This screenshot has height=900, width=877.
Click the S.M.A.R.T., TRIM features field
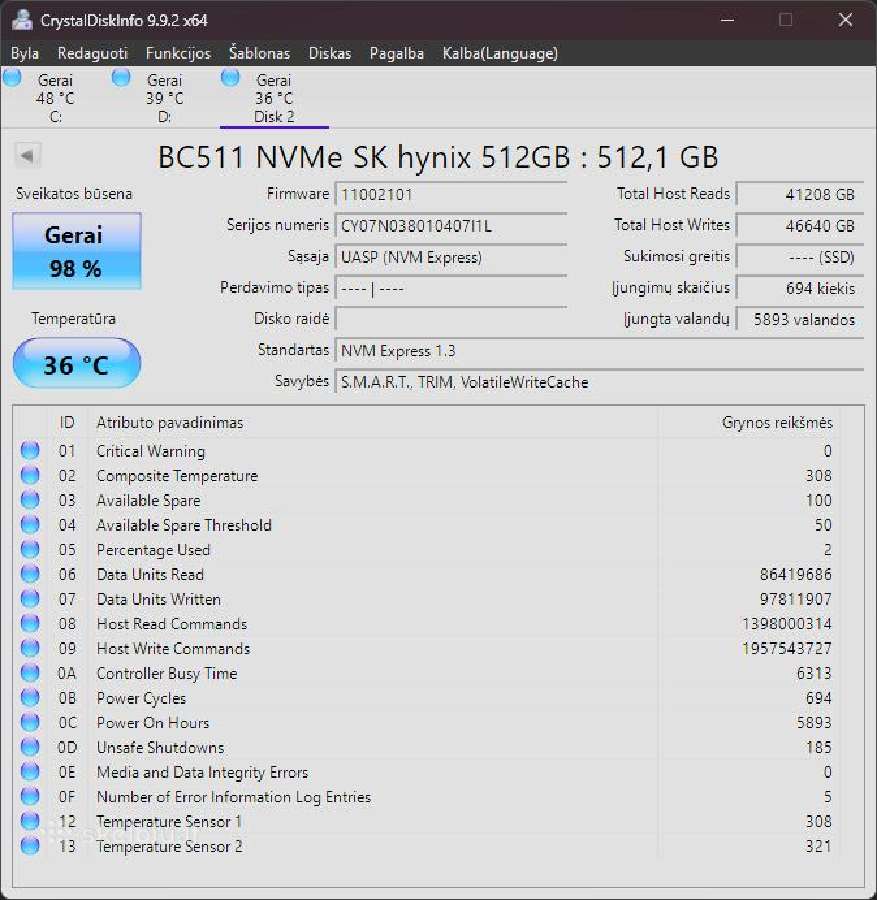click(x=600, y=382)
